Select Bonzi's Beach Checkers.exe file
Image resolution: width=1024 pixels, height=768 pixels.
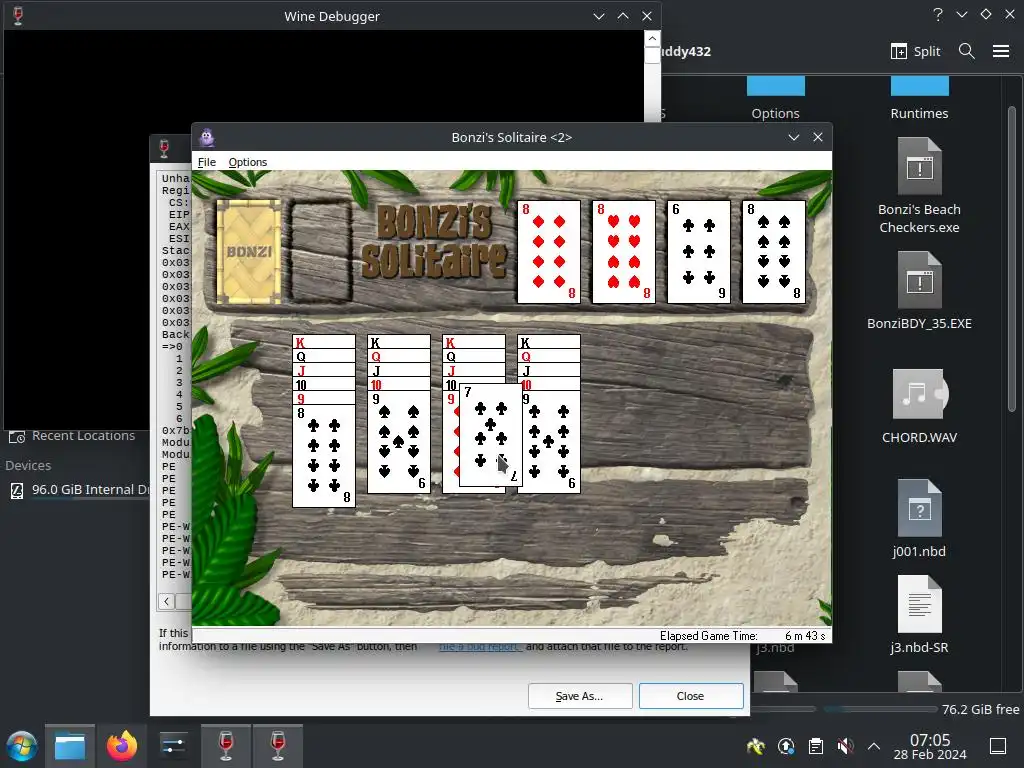coord(919,186)
